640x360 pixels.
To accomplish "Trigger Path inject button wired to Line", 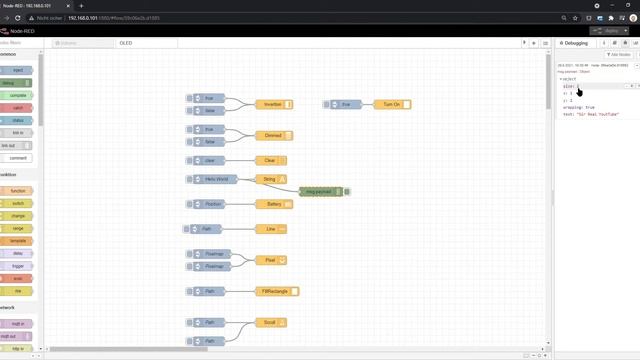I will [186, 229].
